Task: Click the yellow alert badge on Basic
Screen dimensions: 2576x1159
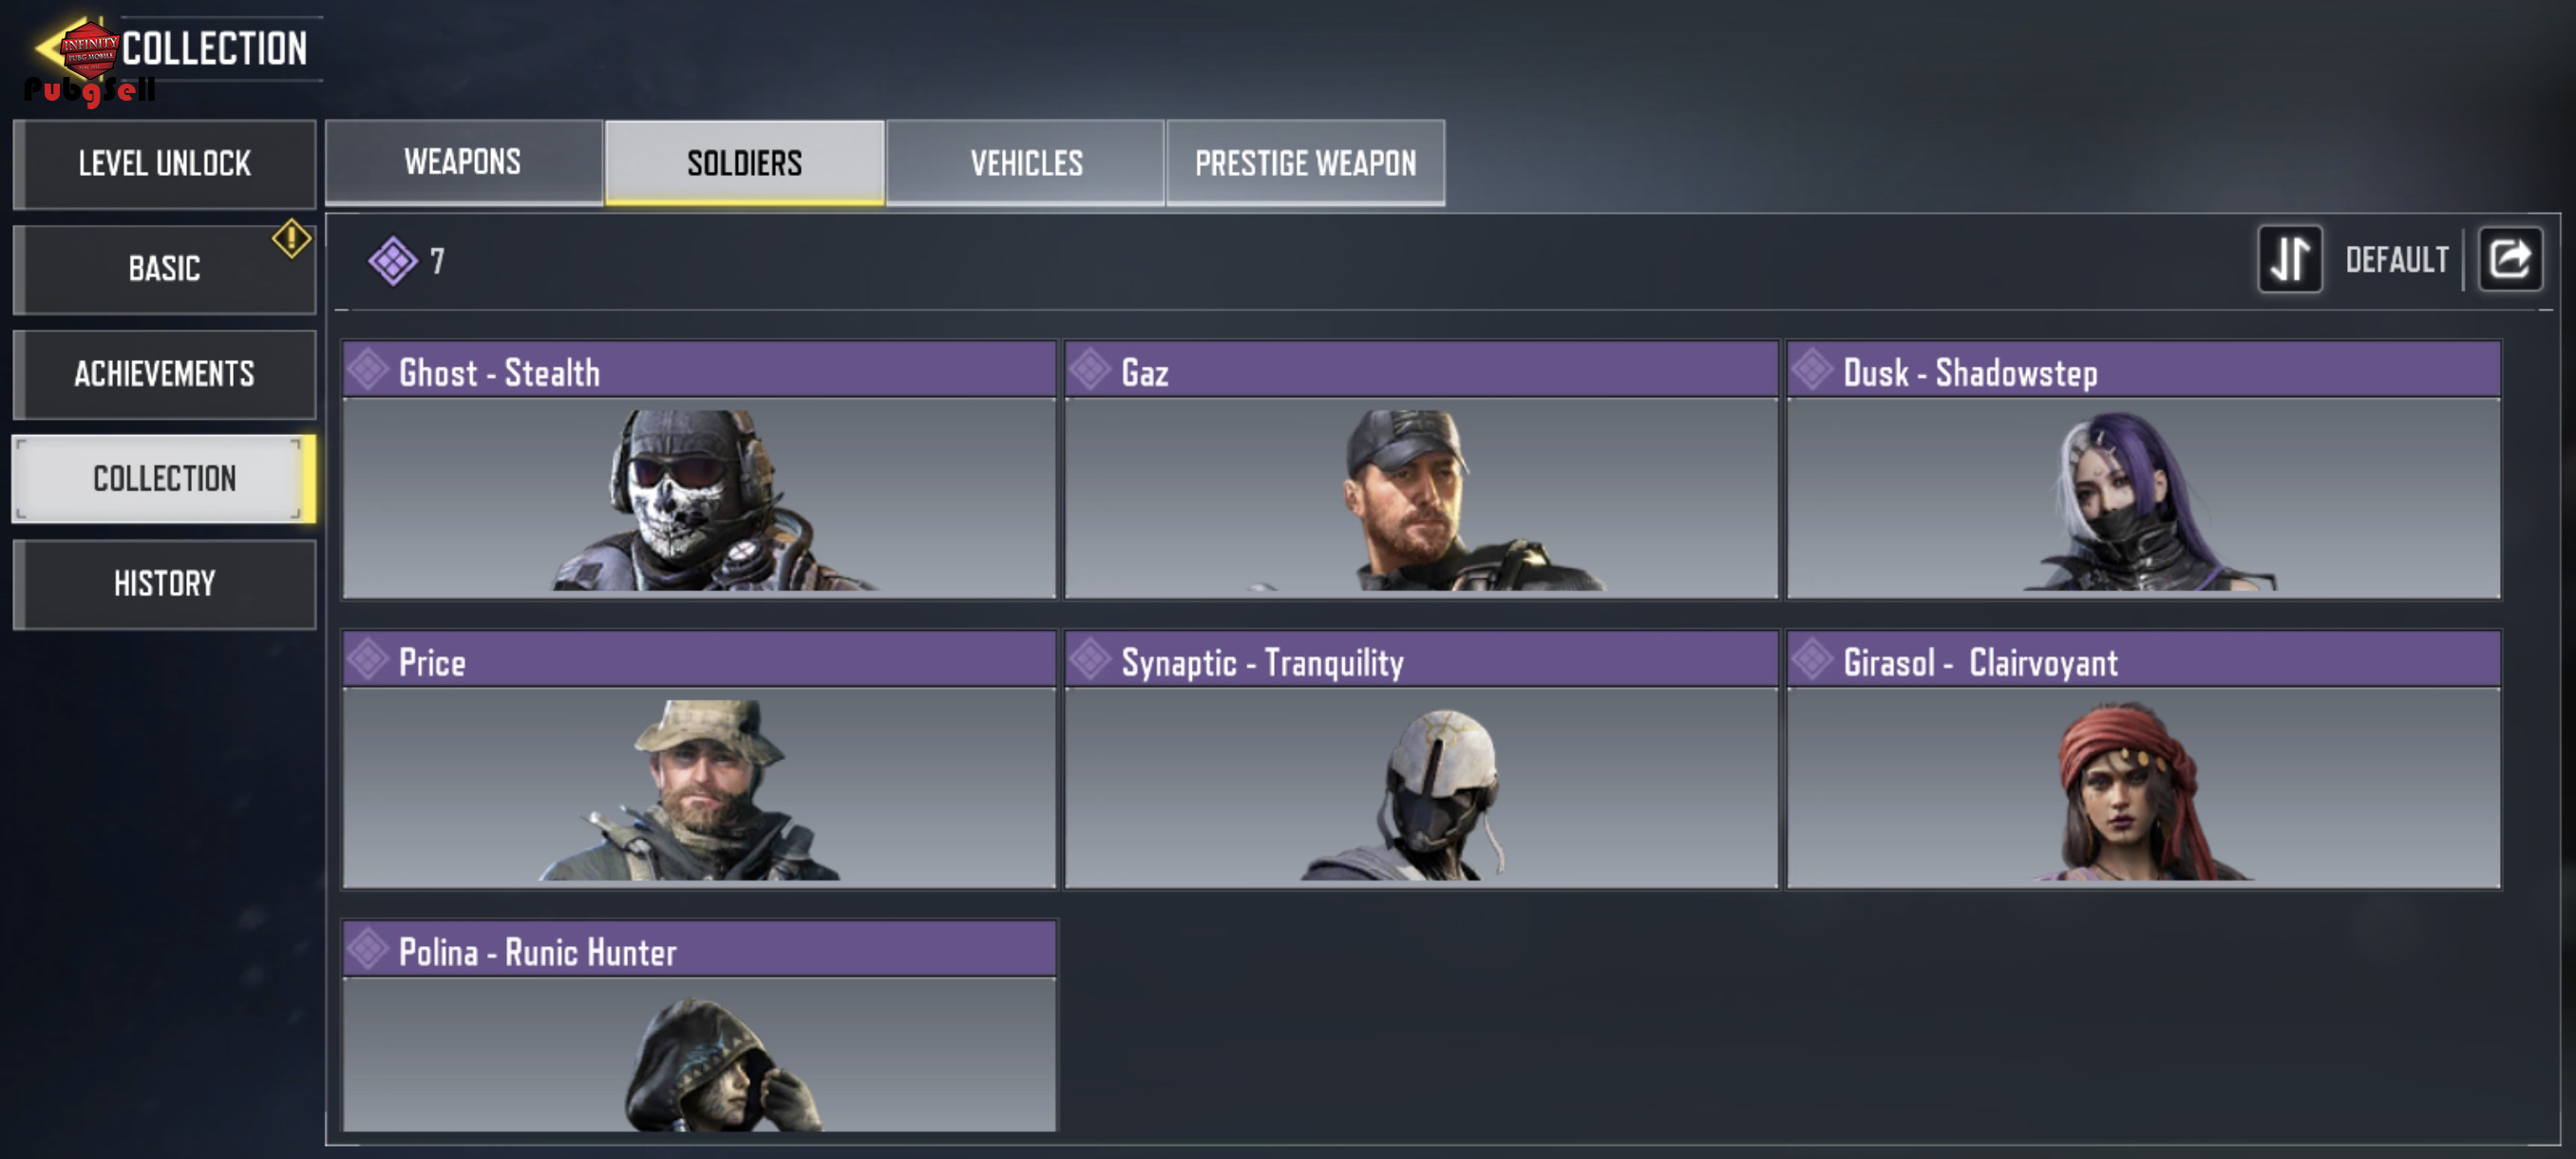Action: 291,238
